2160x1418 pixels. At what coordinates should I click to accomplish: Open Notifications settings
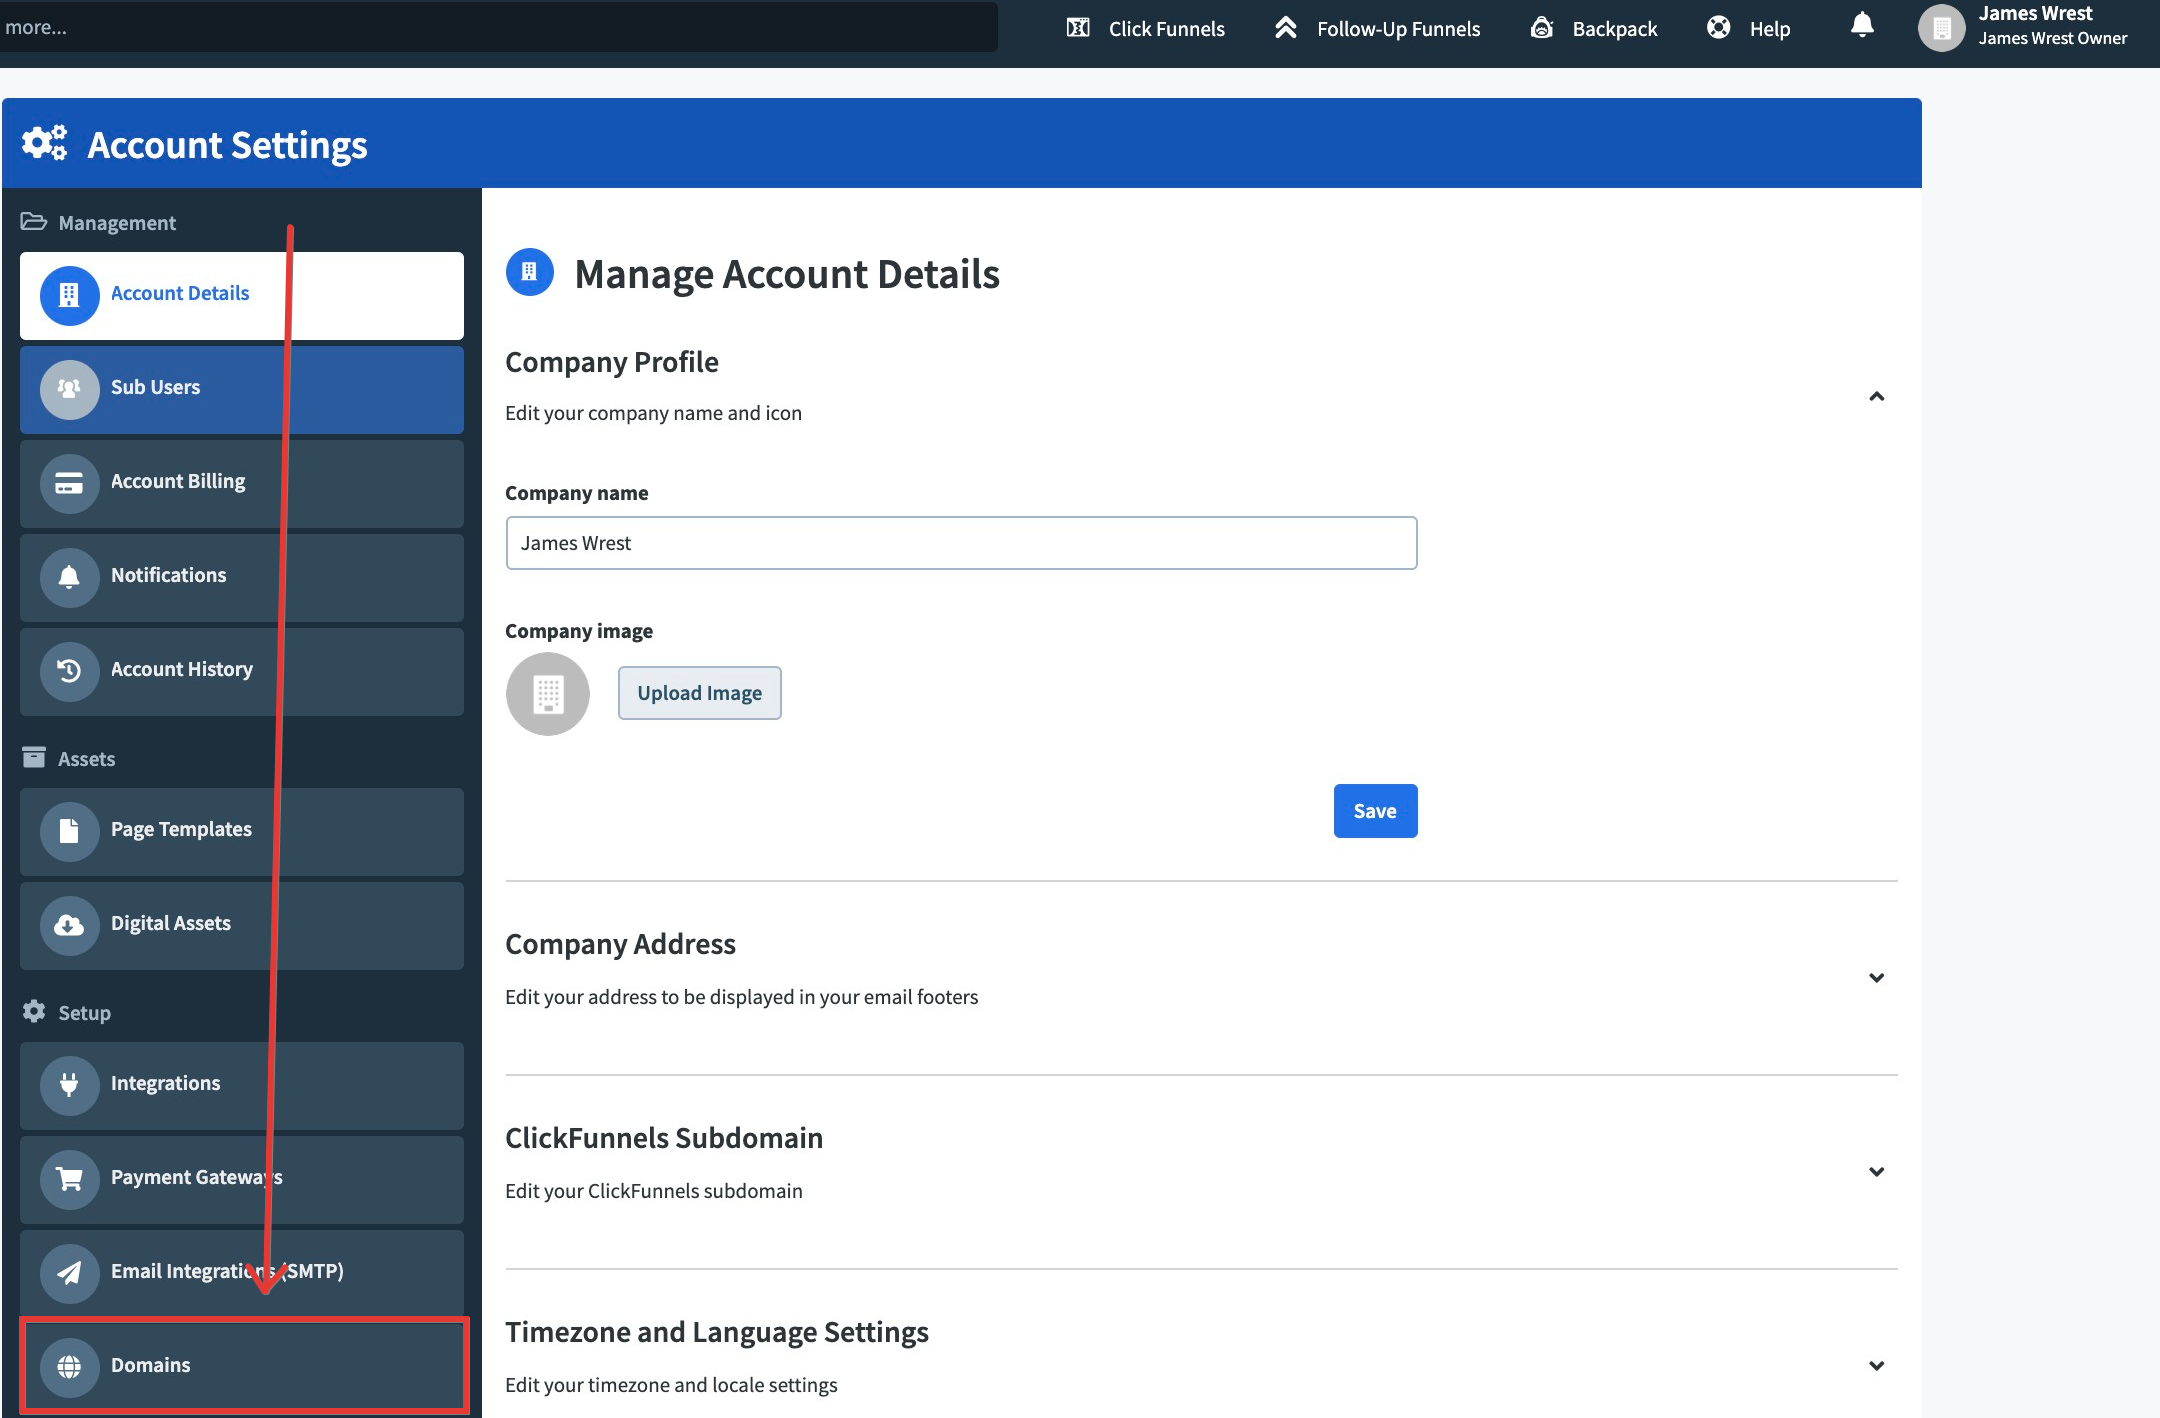pyautogui.click(x=242, y=577)
